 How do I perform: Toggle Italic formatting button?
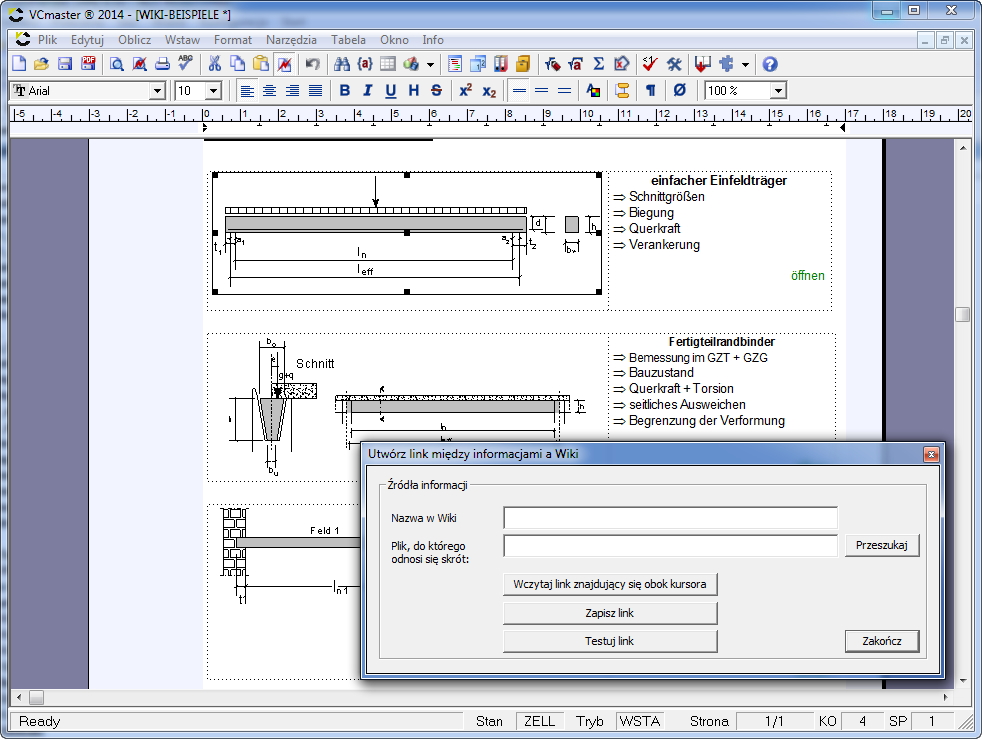tap(367, 91)
